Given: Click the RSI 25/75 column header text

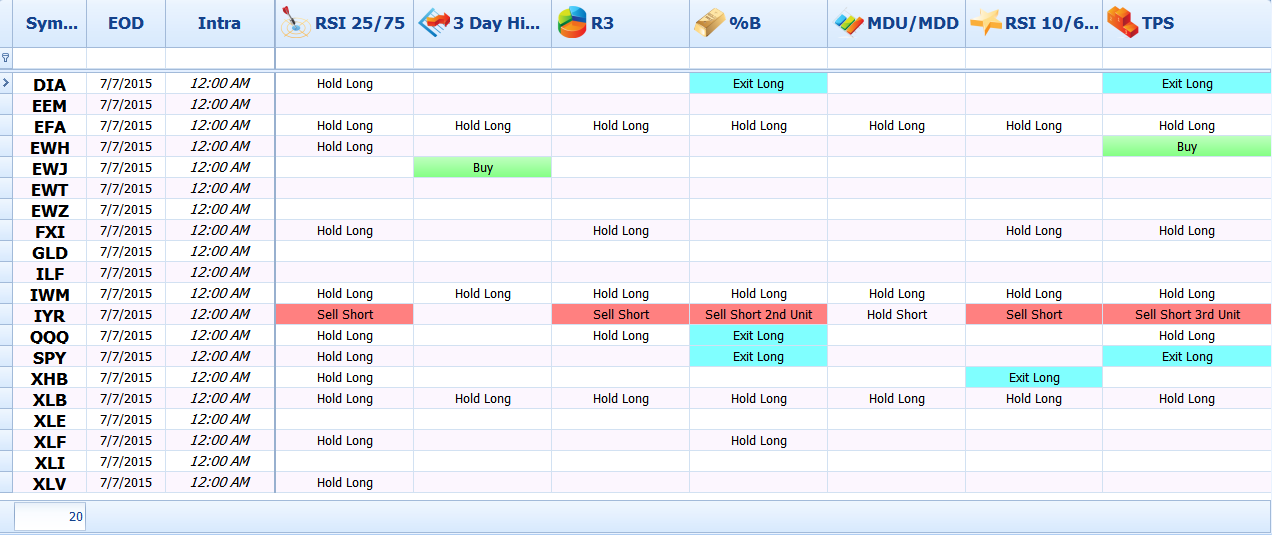Looking at the screenshot, I should point(360,23).
